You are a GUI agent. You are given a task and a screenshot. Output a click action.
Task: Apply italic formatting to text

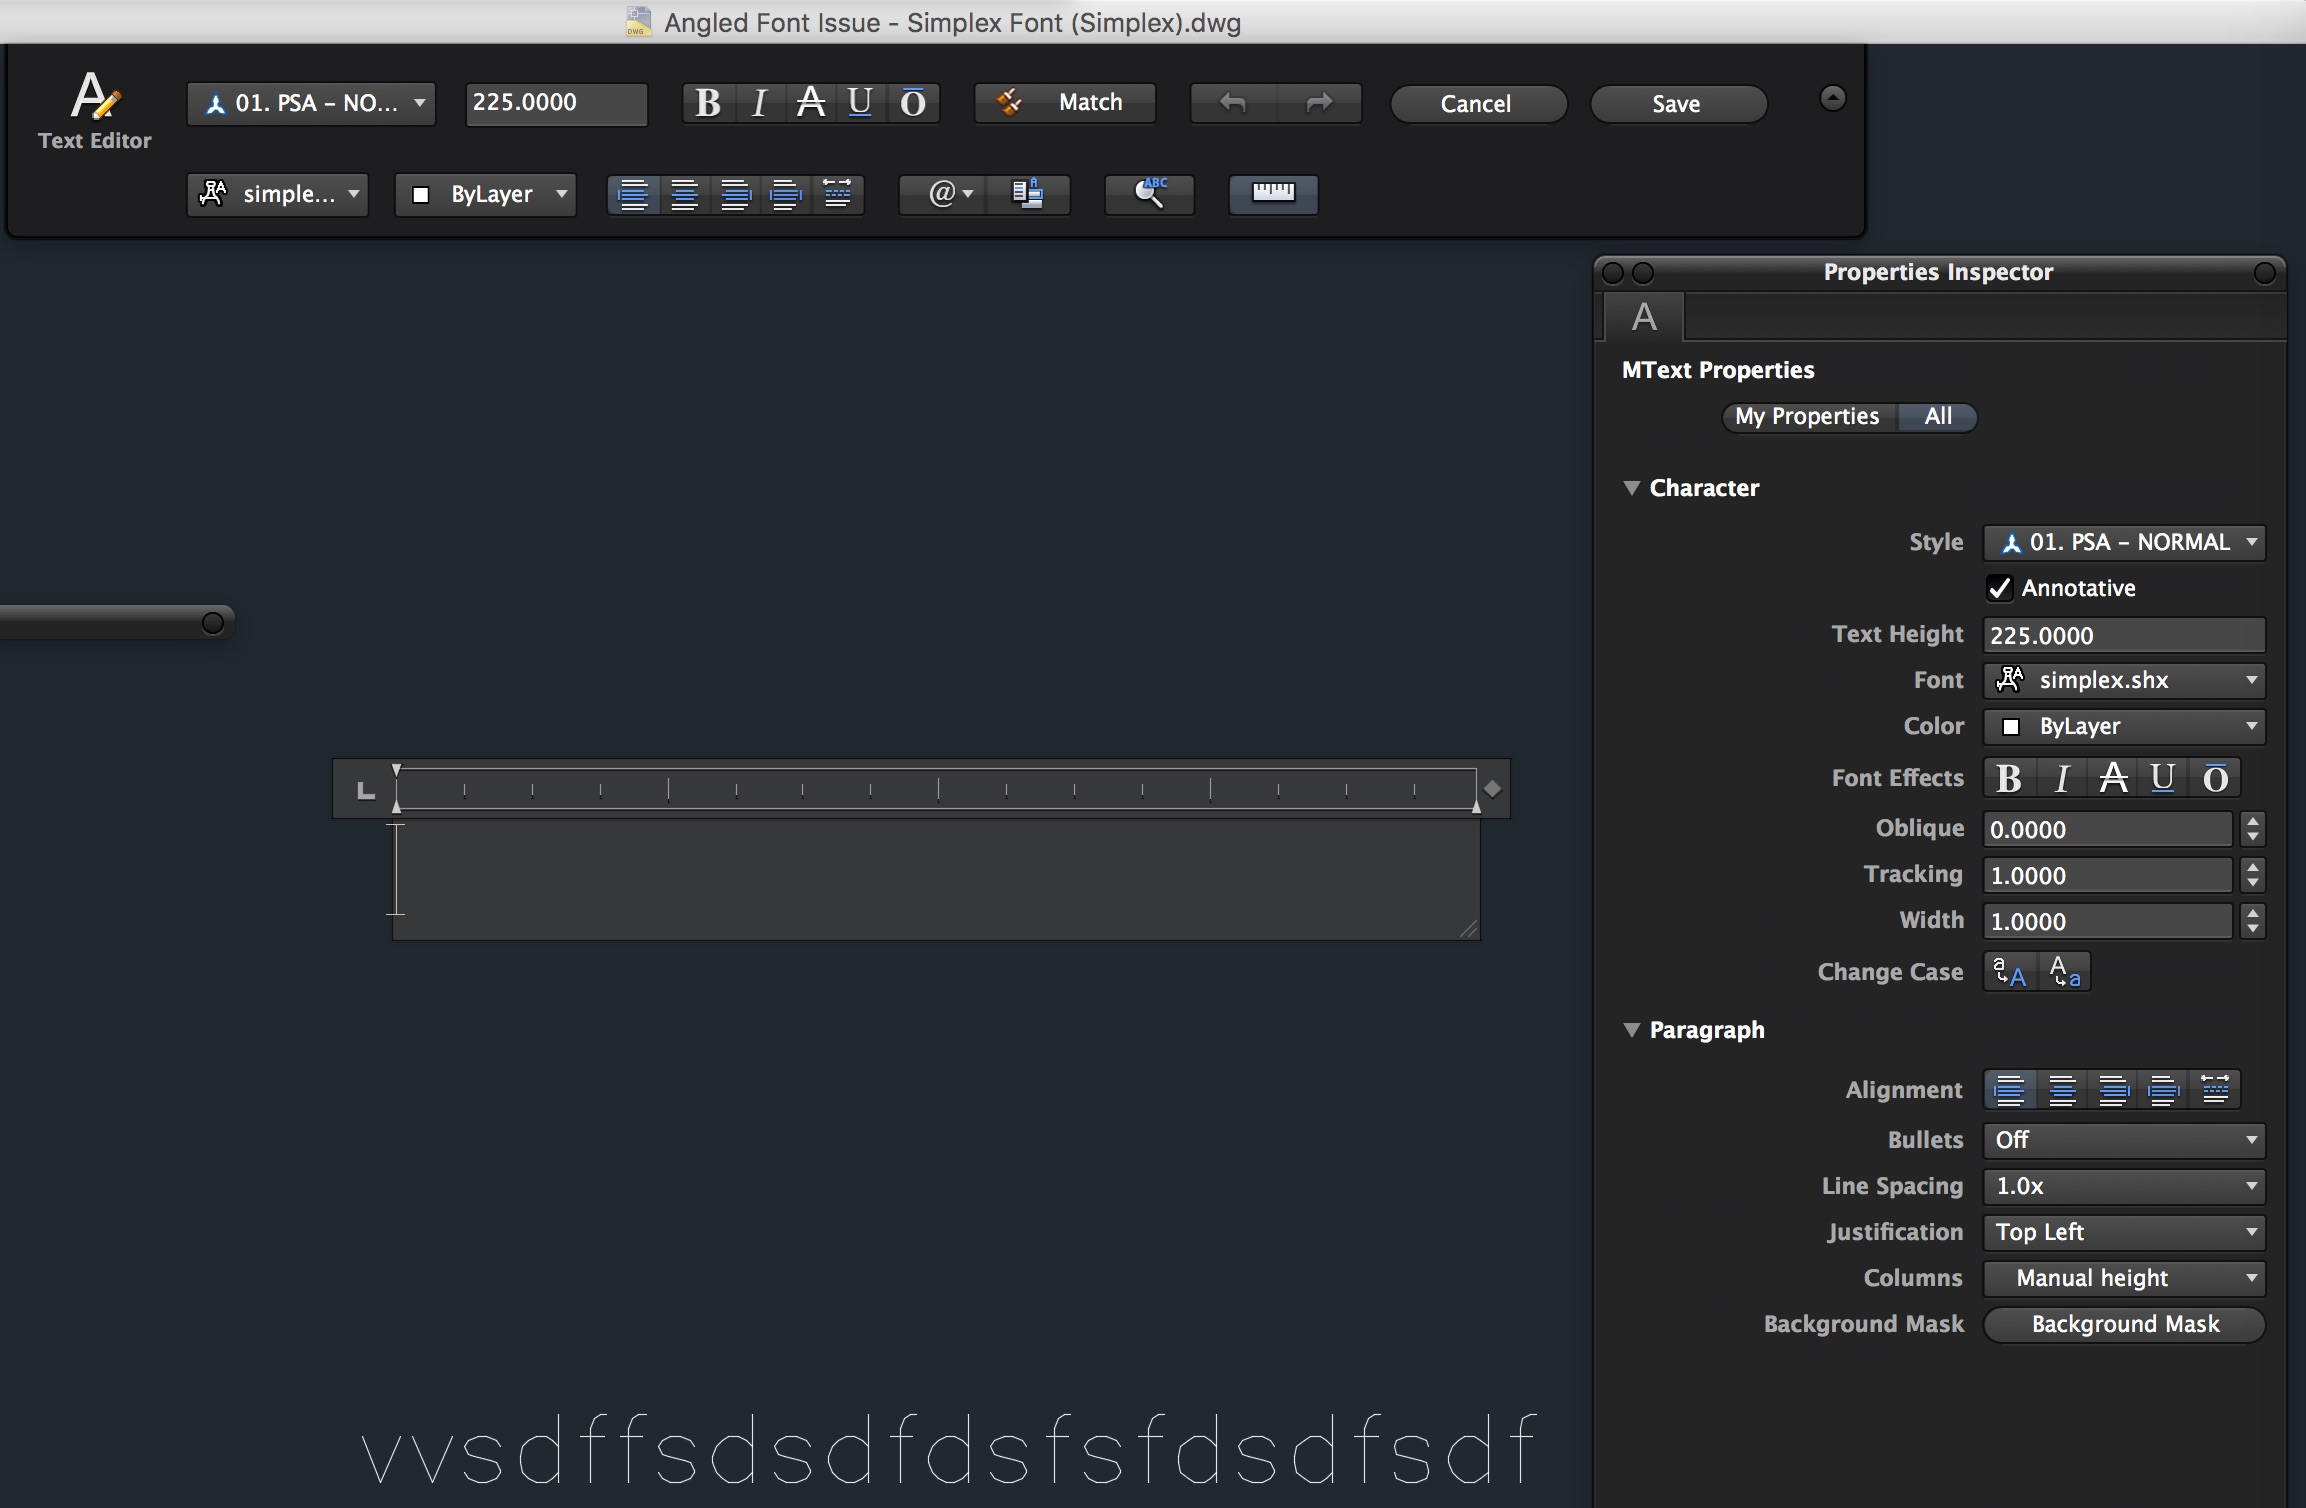[758, 102]
